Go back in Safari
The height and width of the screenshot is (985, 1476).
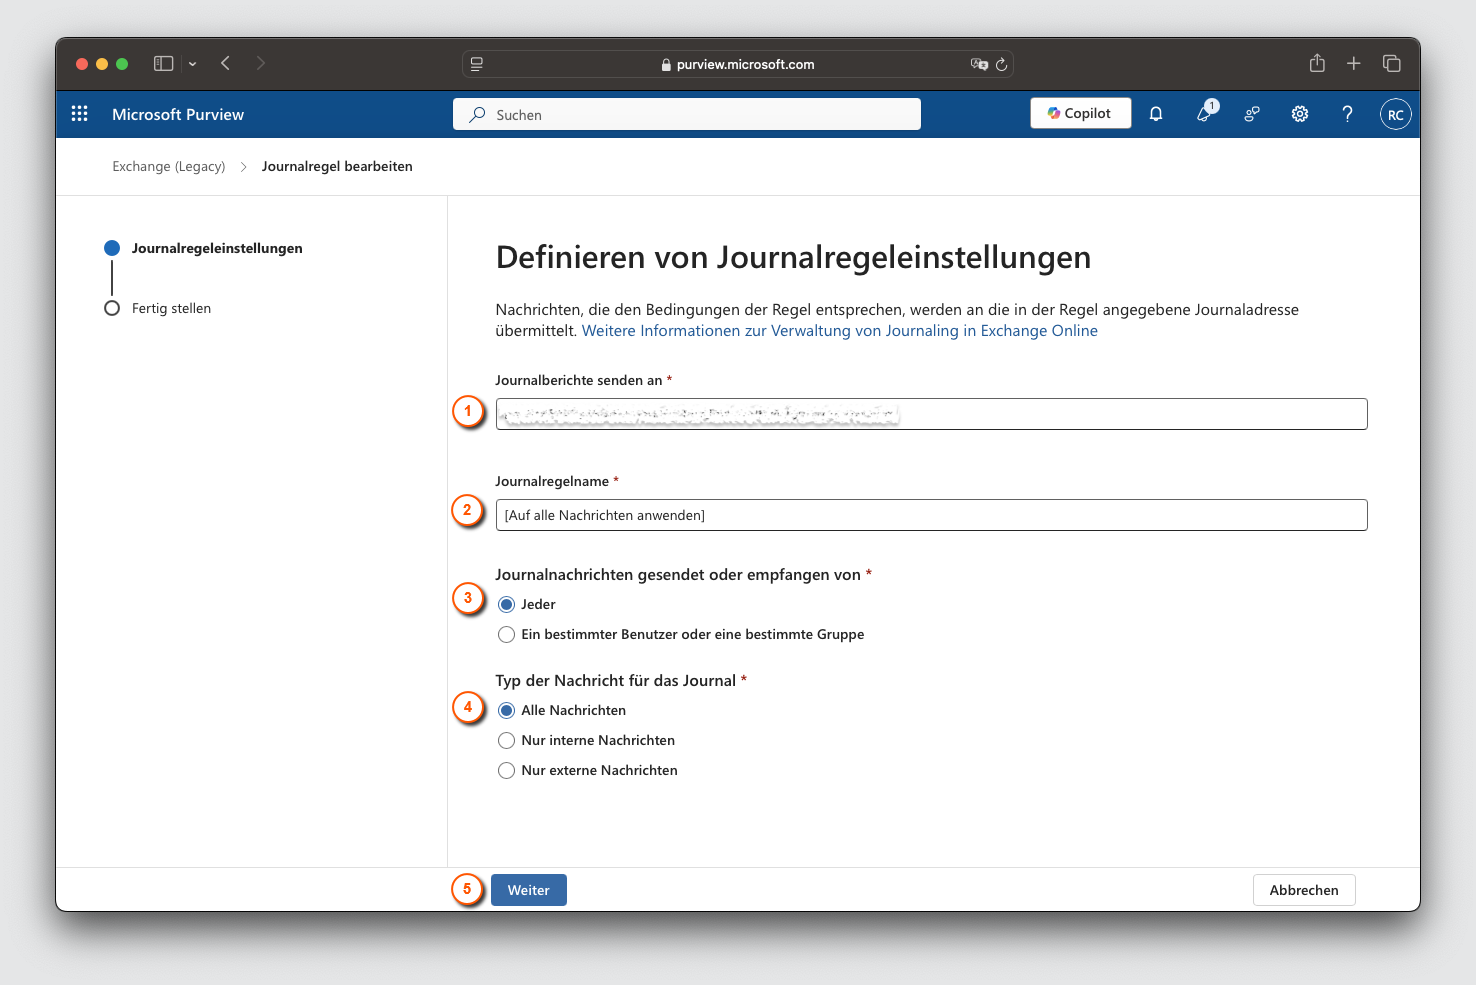click(x=226, y=63)
